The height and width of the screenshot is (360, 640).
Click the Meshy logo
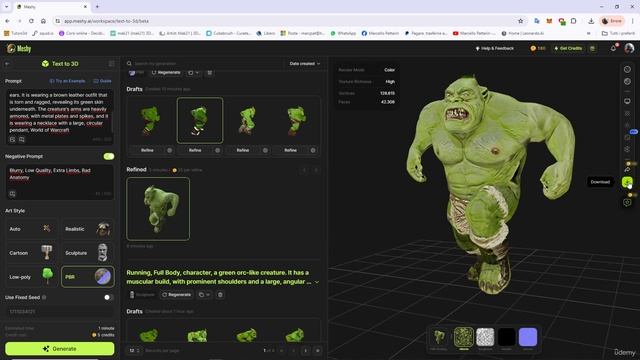[x=19, y=49]
